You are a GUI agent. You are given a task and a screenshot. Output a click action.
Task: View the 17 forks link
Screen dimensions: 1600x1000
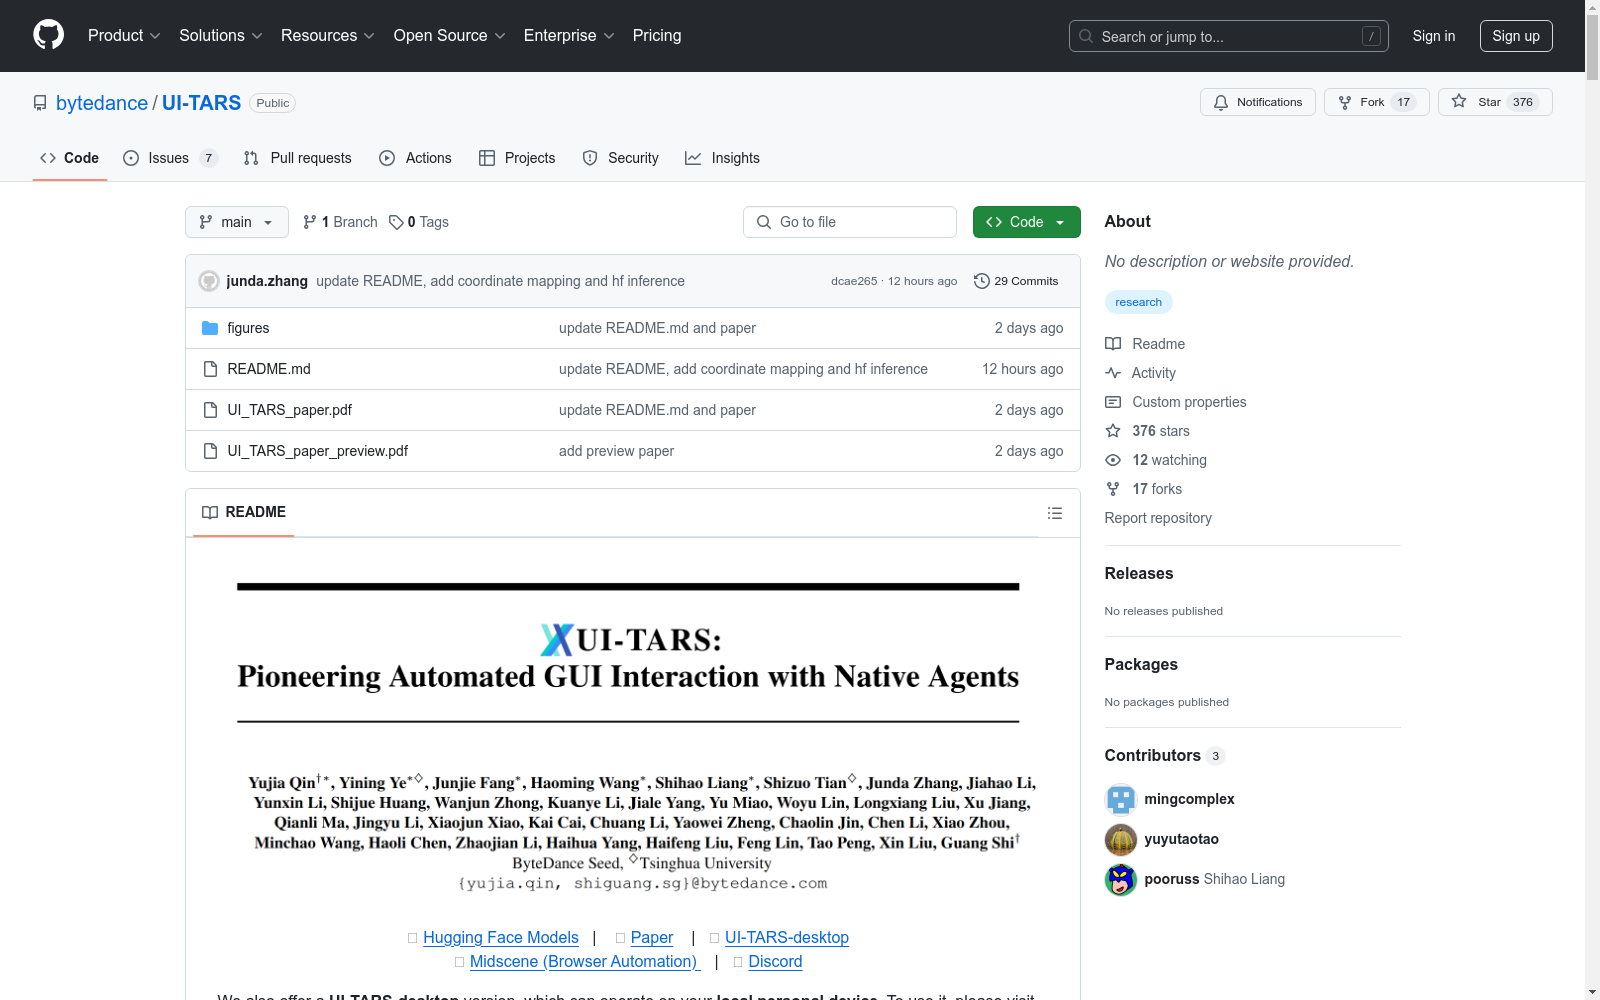click(1144, 489)
